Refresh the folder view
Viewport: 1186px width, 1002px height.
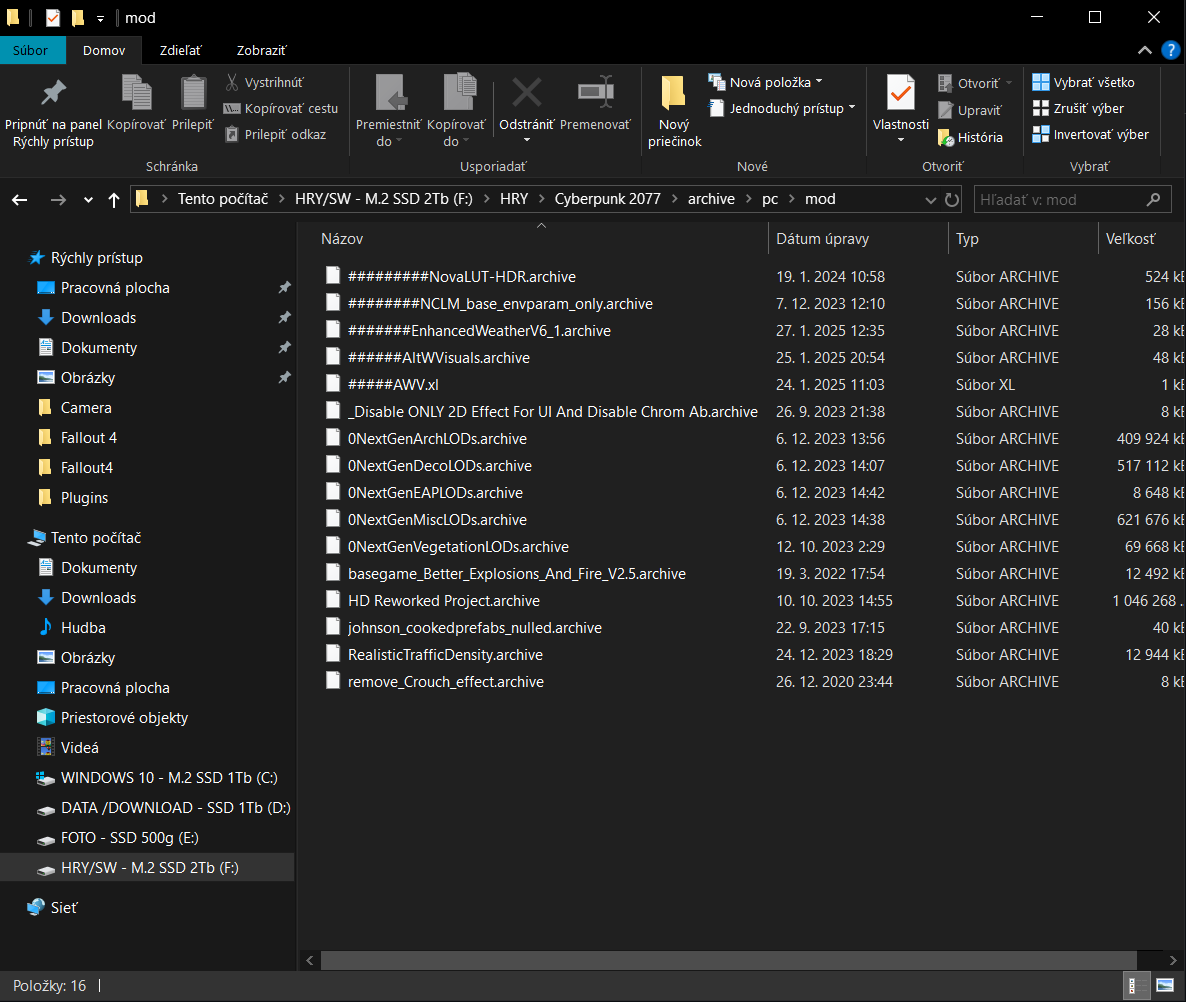pyautogui.click(x=952, y=200)
